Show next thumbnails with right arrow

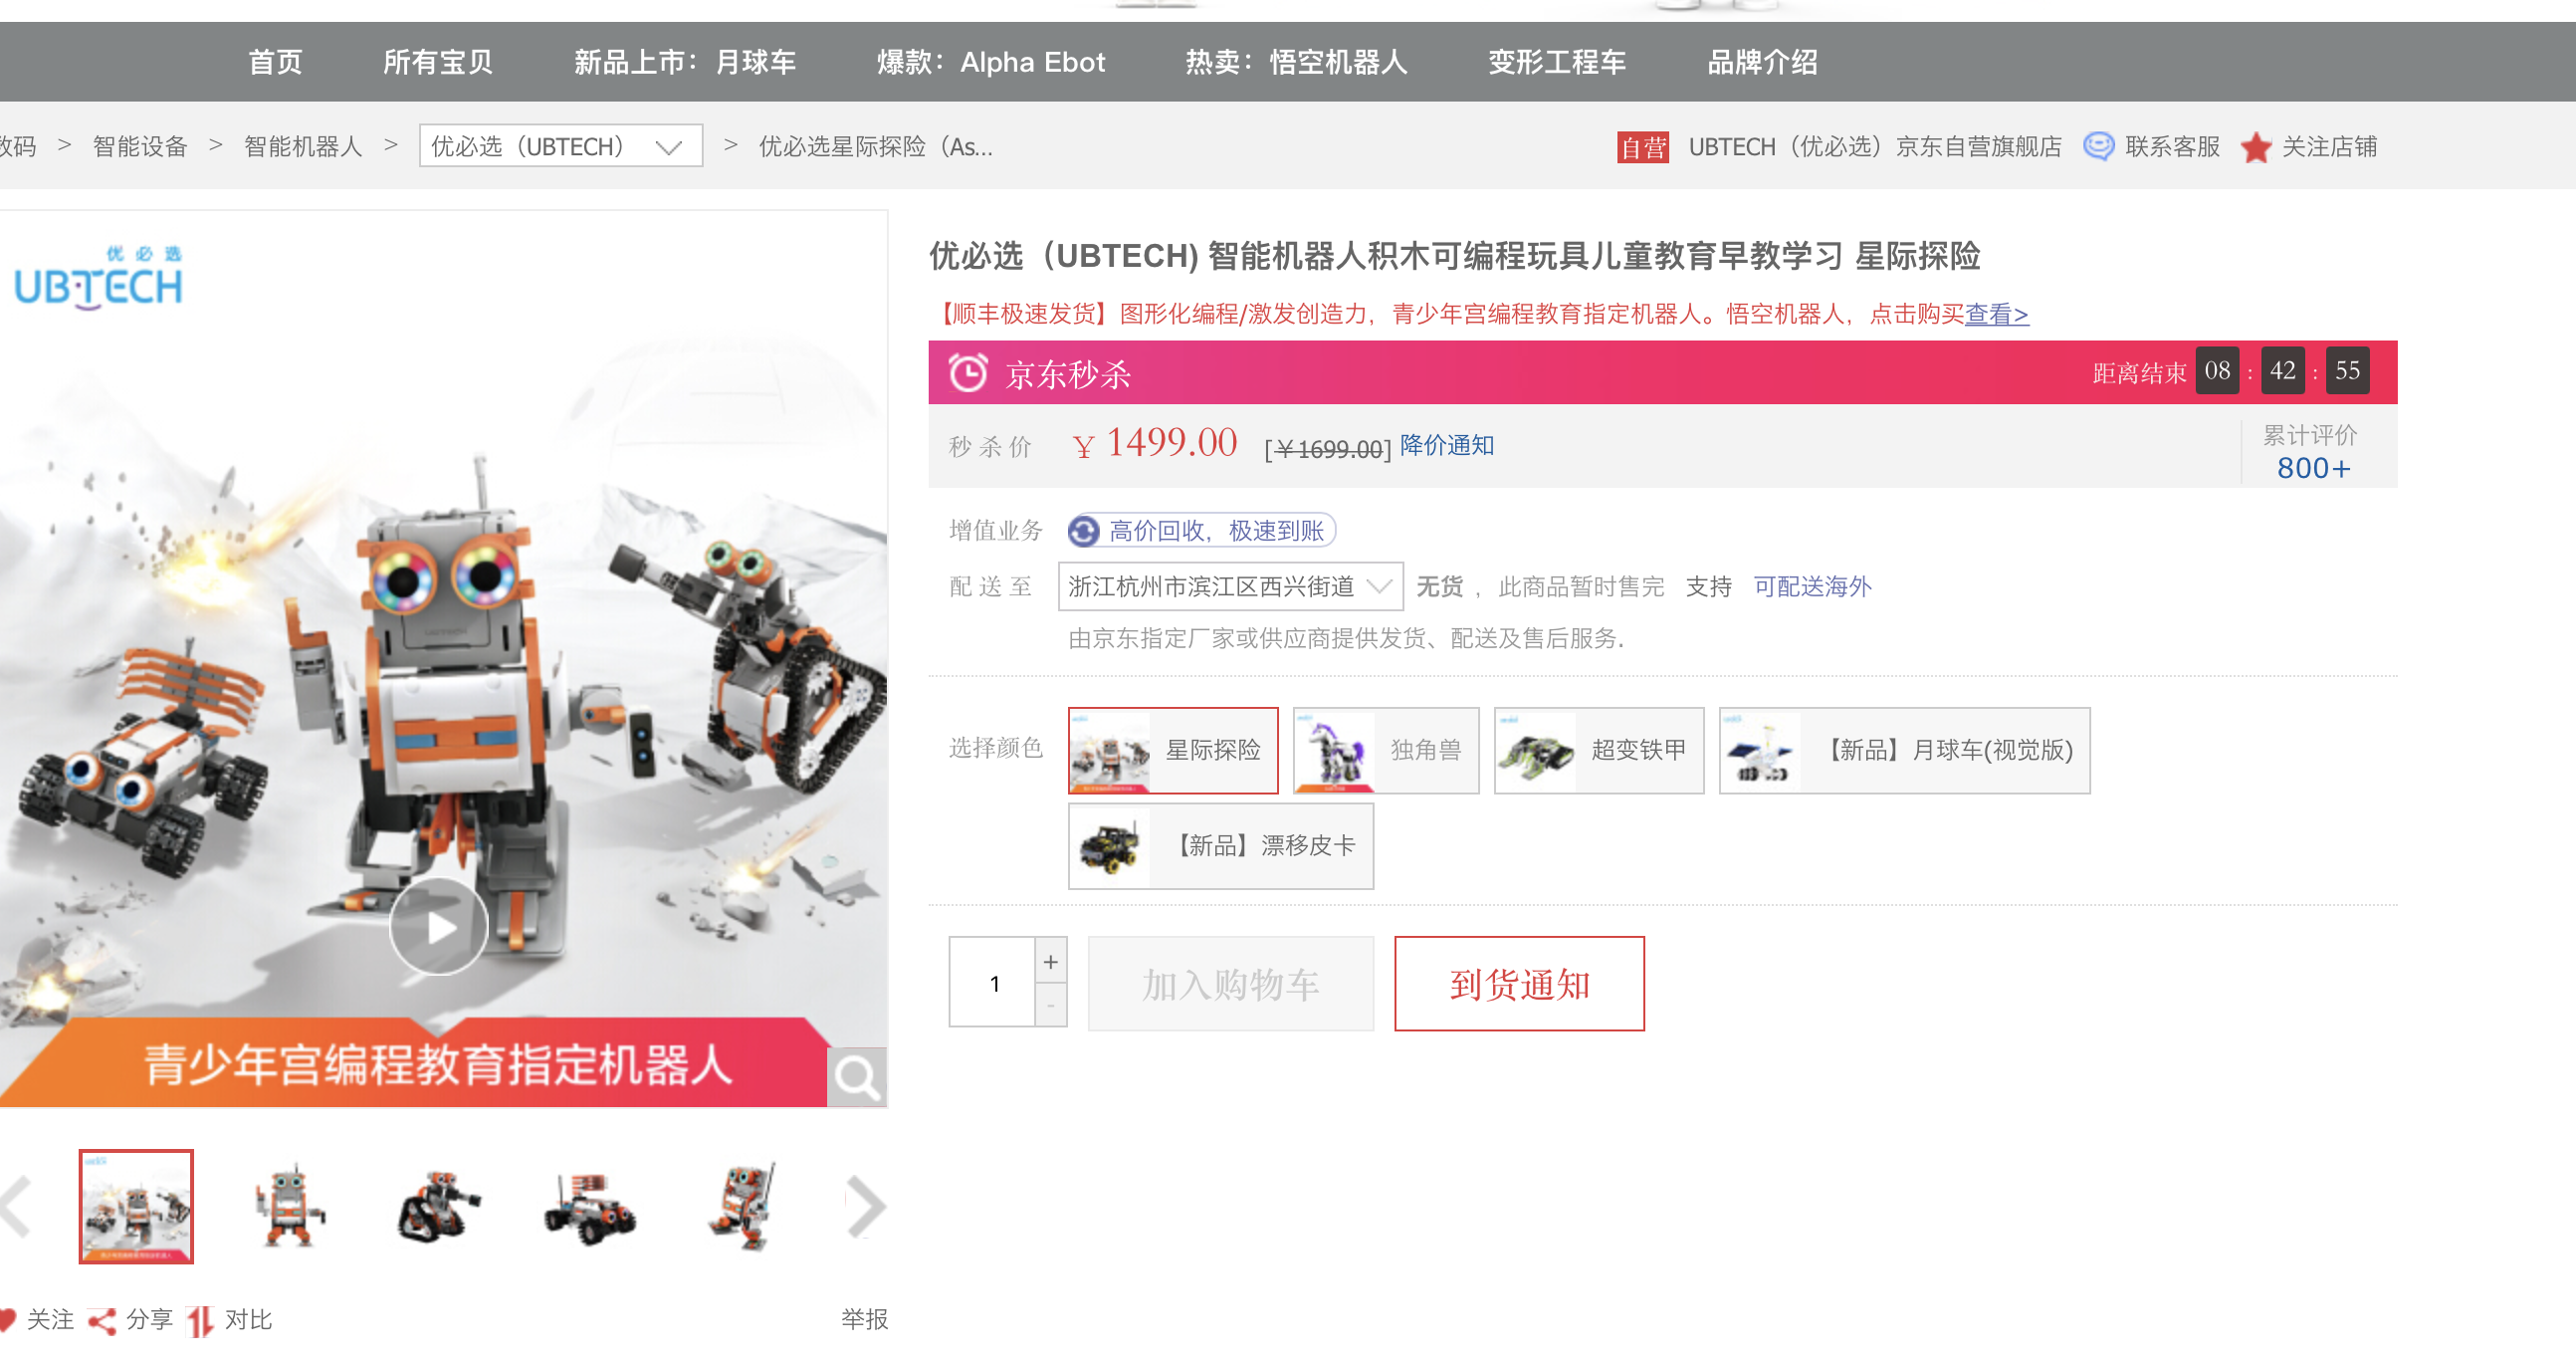pyautogui.click(x=864, y=1207)
